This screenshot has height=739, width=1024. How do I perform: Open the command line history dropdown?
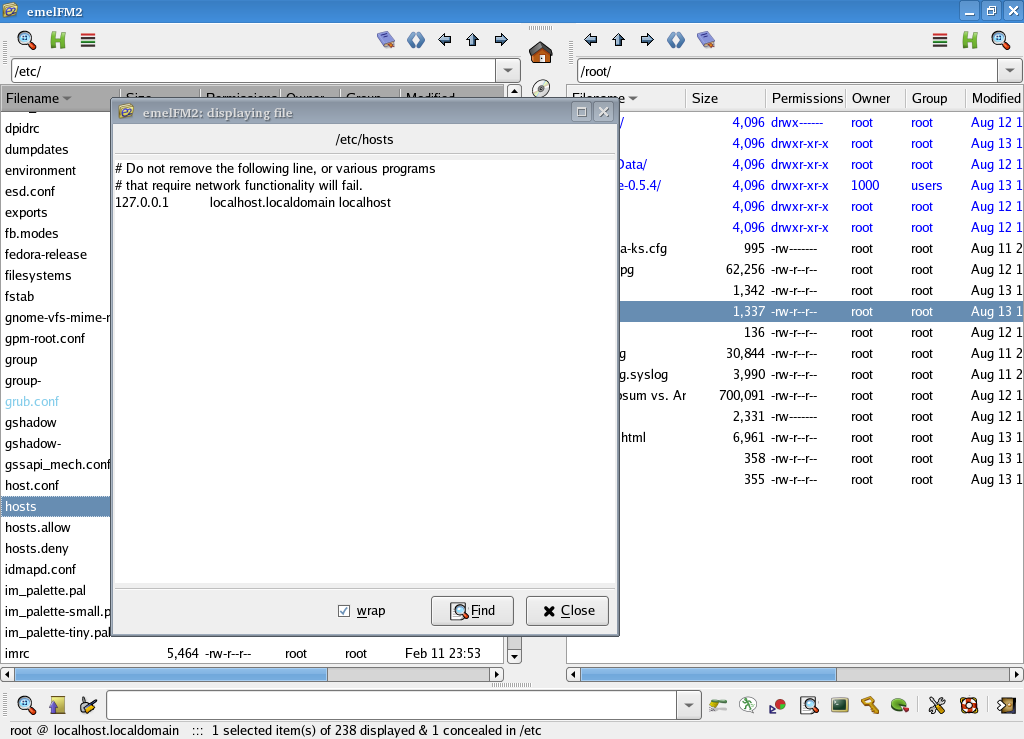689,705
